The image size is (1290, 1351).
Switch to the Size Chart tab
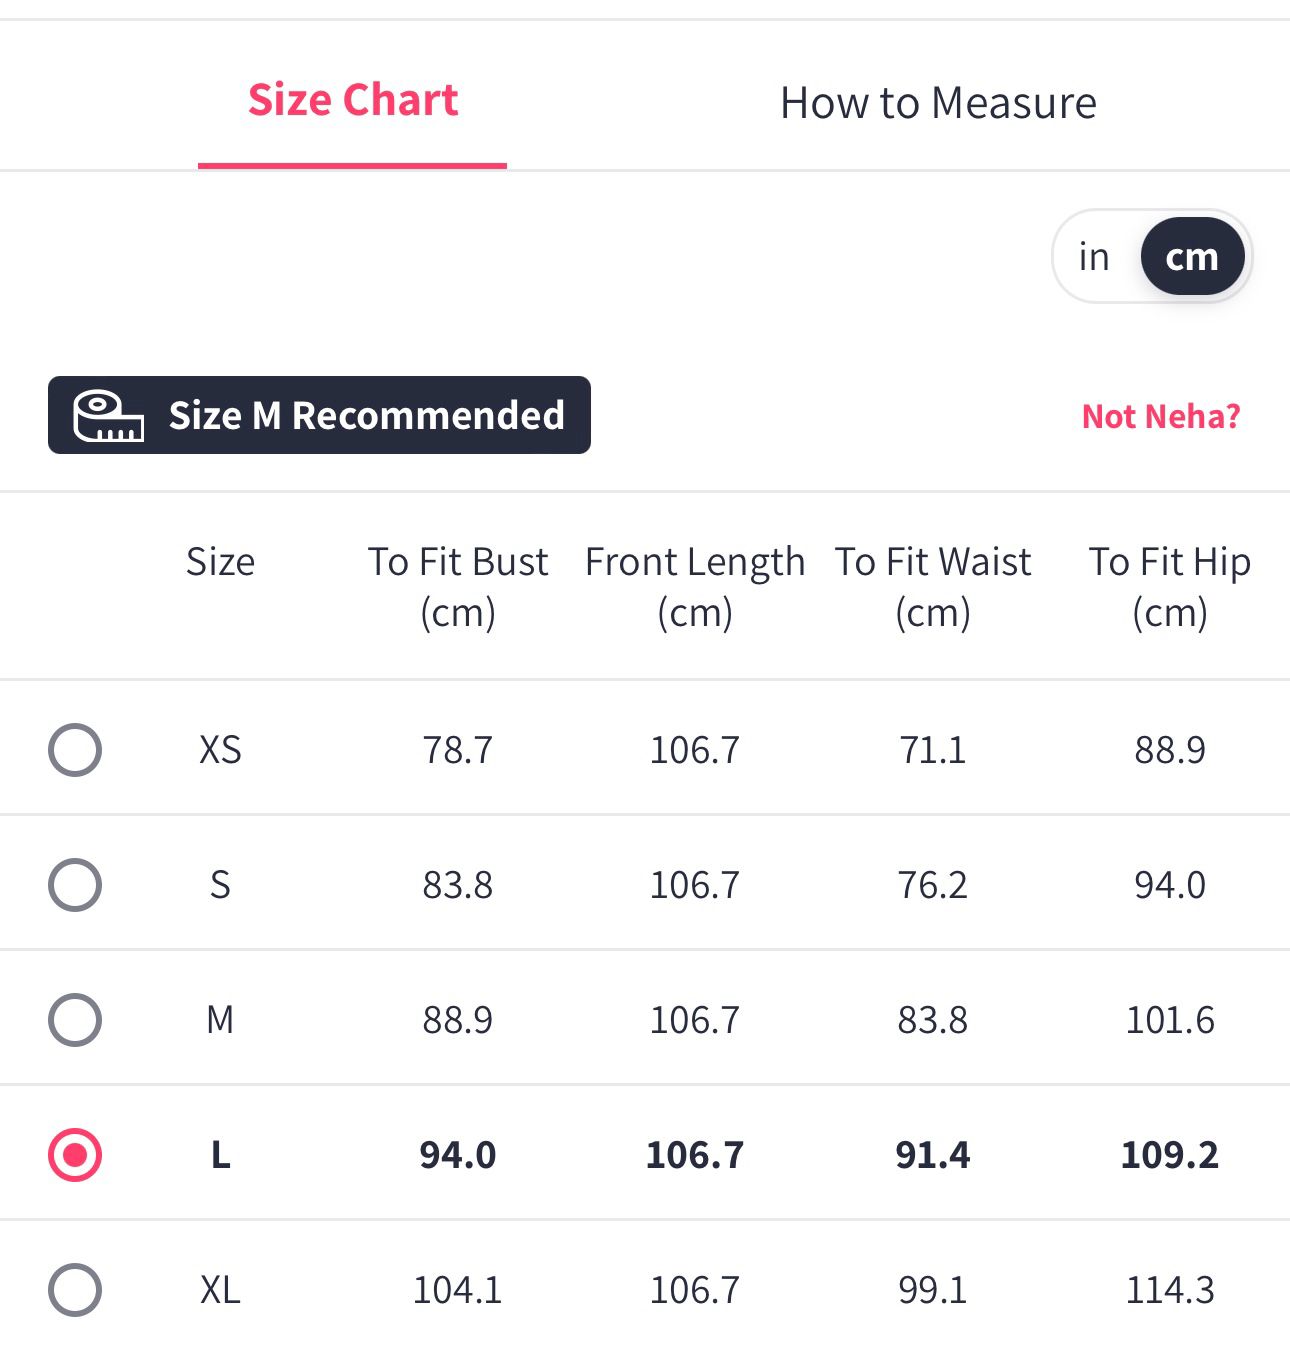[353, 101]
